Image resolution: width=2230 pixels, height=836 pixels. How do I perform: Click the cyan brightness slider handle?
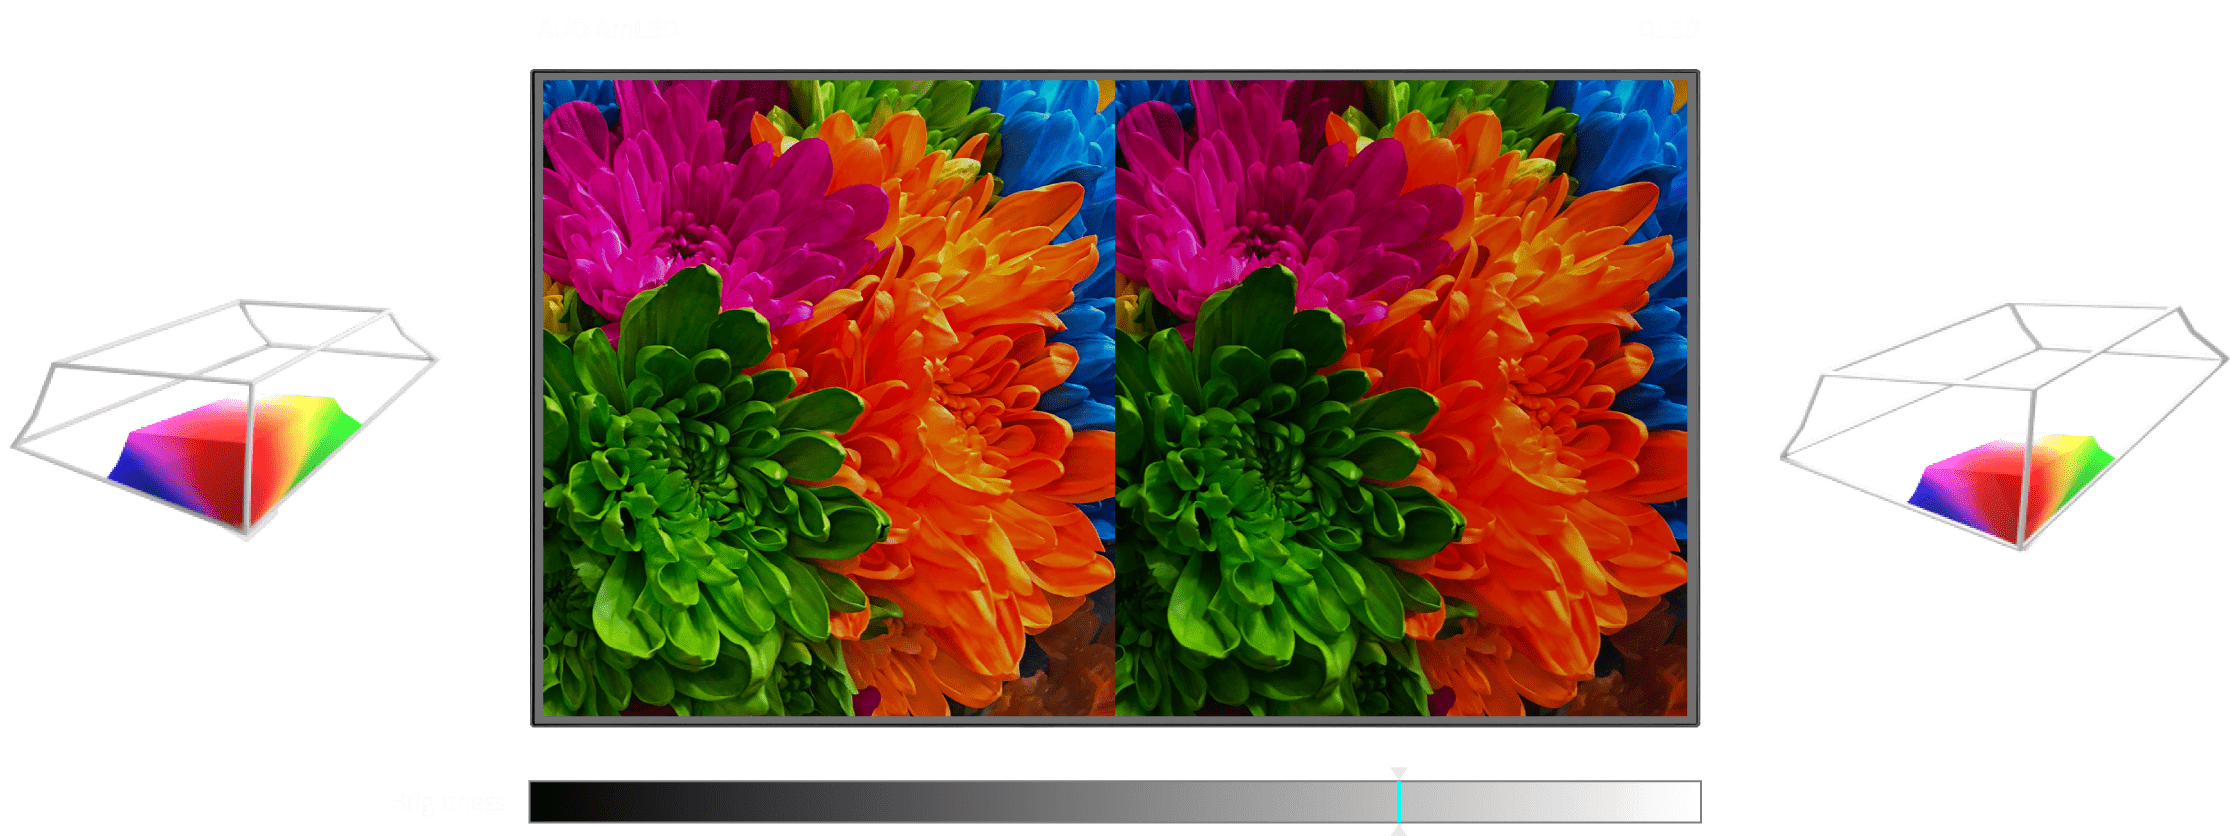[1399, 802]
